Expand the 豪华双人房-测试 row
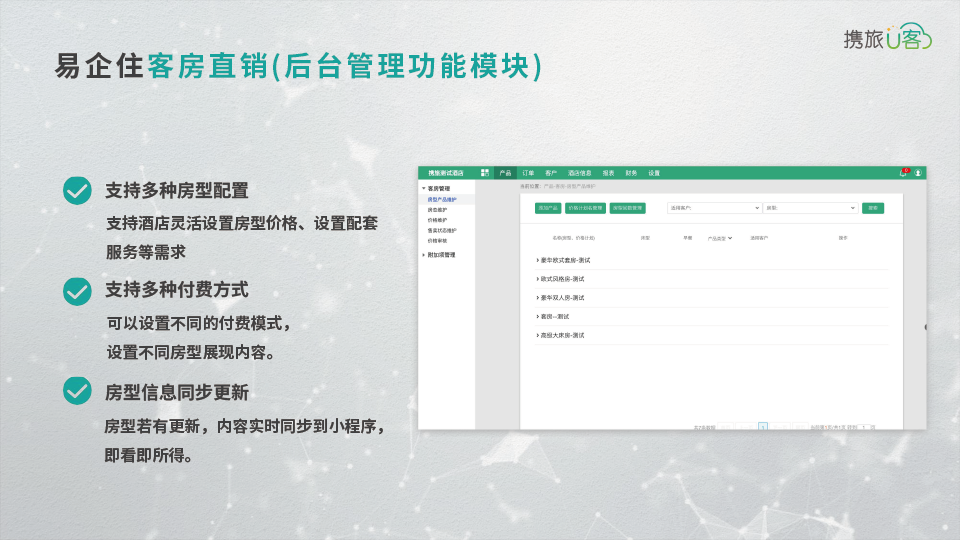 pos(560,298)
